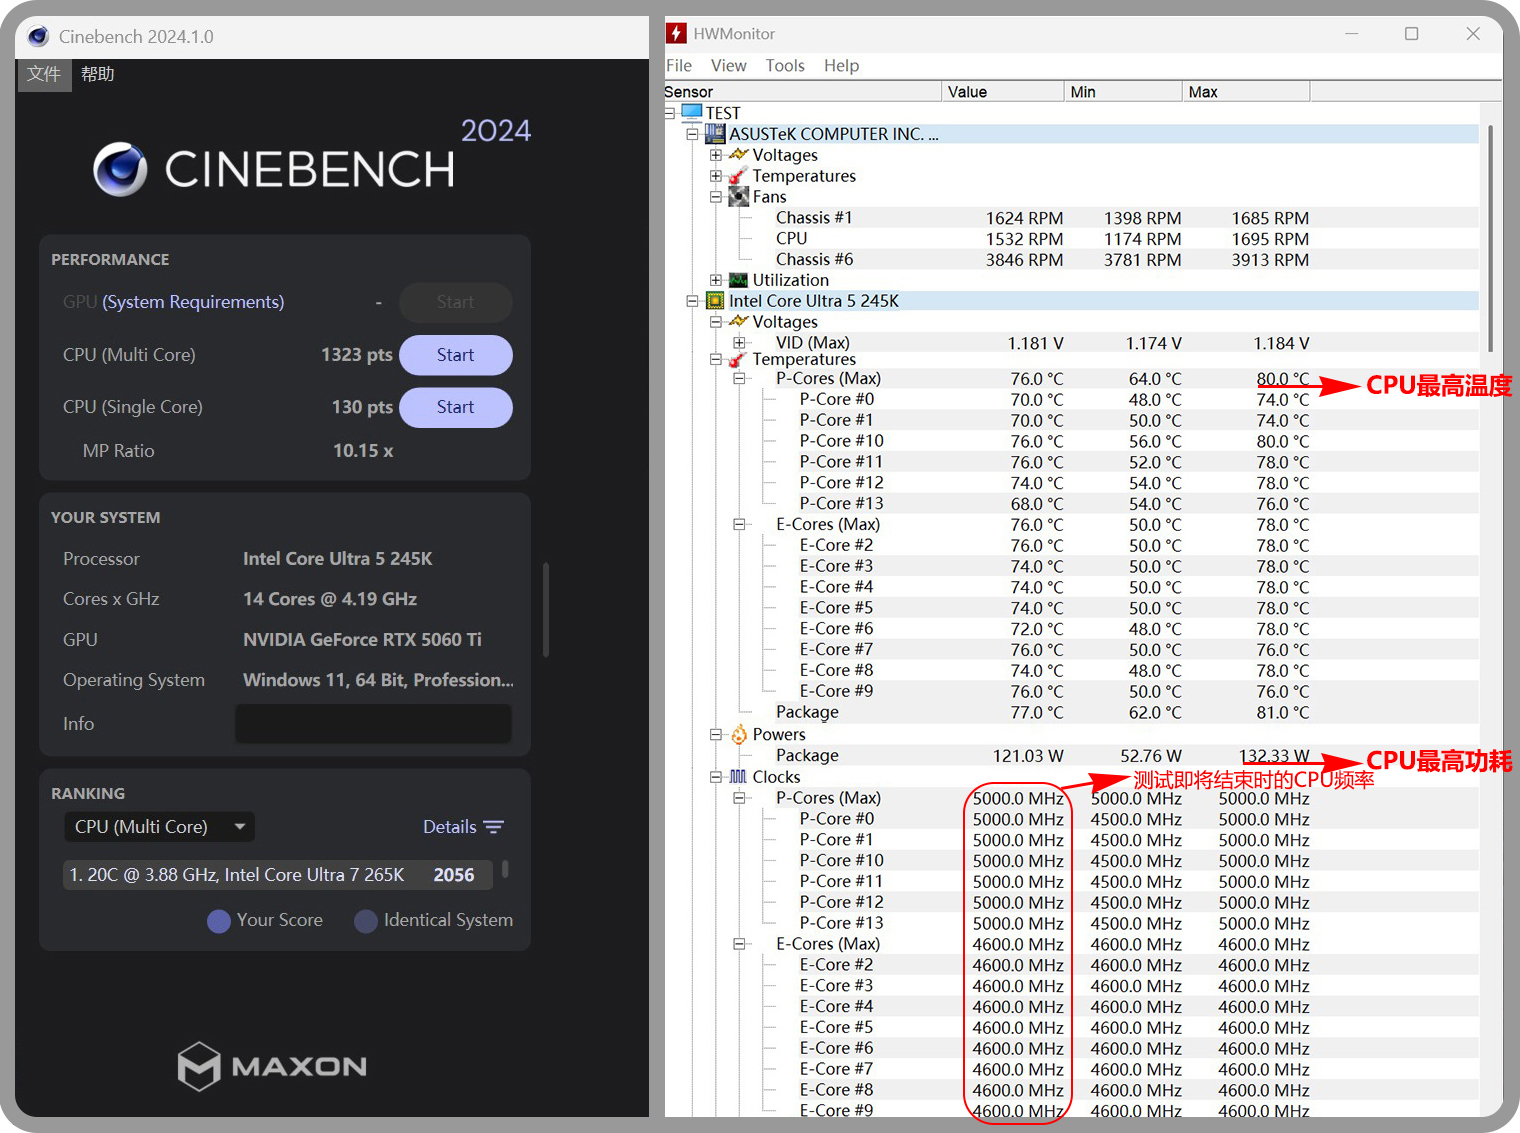Open the GPU System Requirements link
Viewport: 1520px width, 1133px height.
coord(193,302)
